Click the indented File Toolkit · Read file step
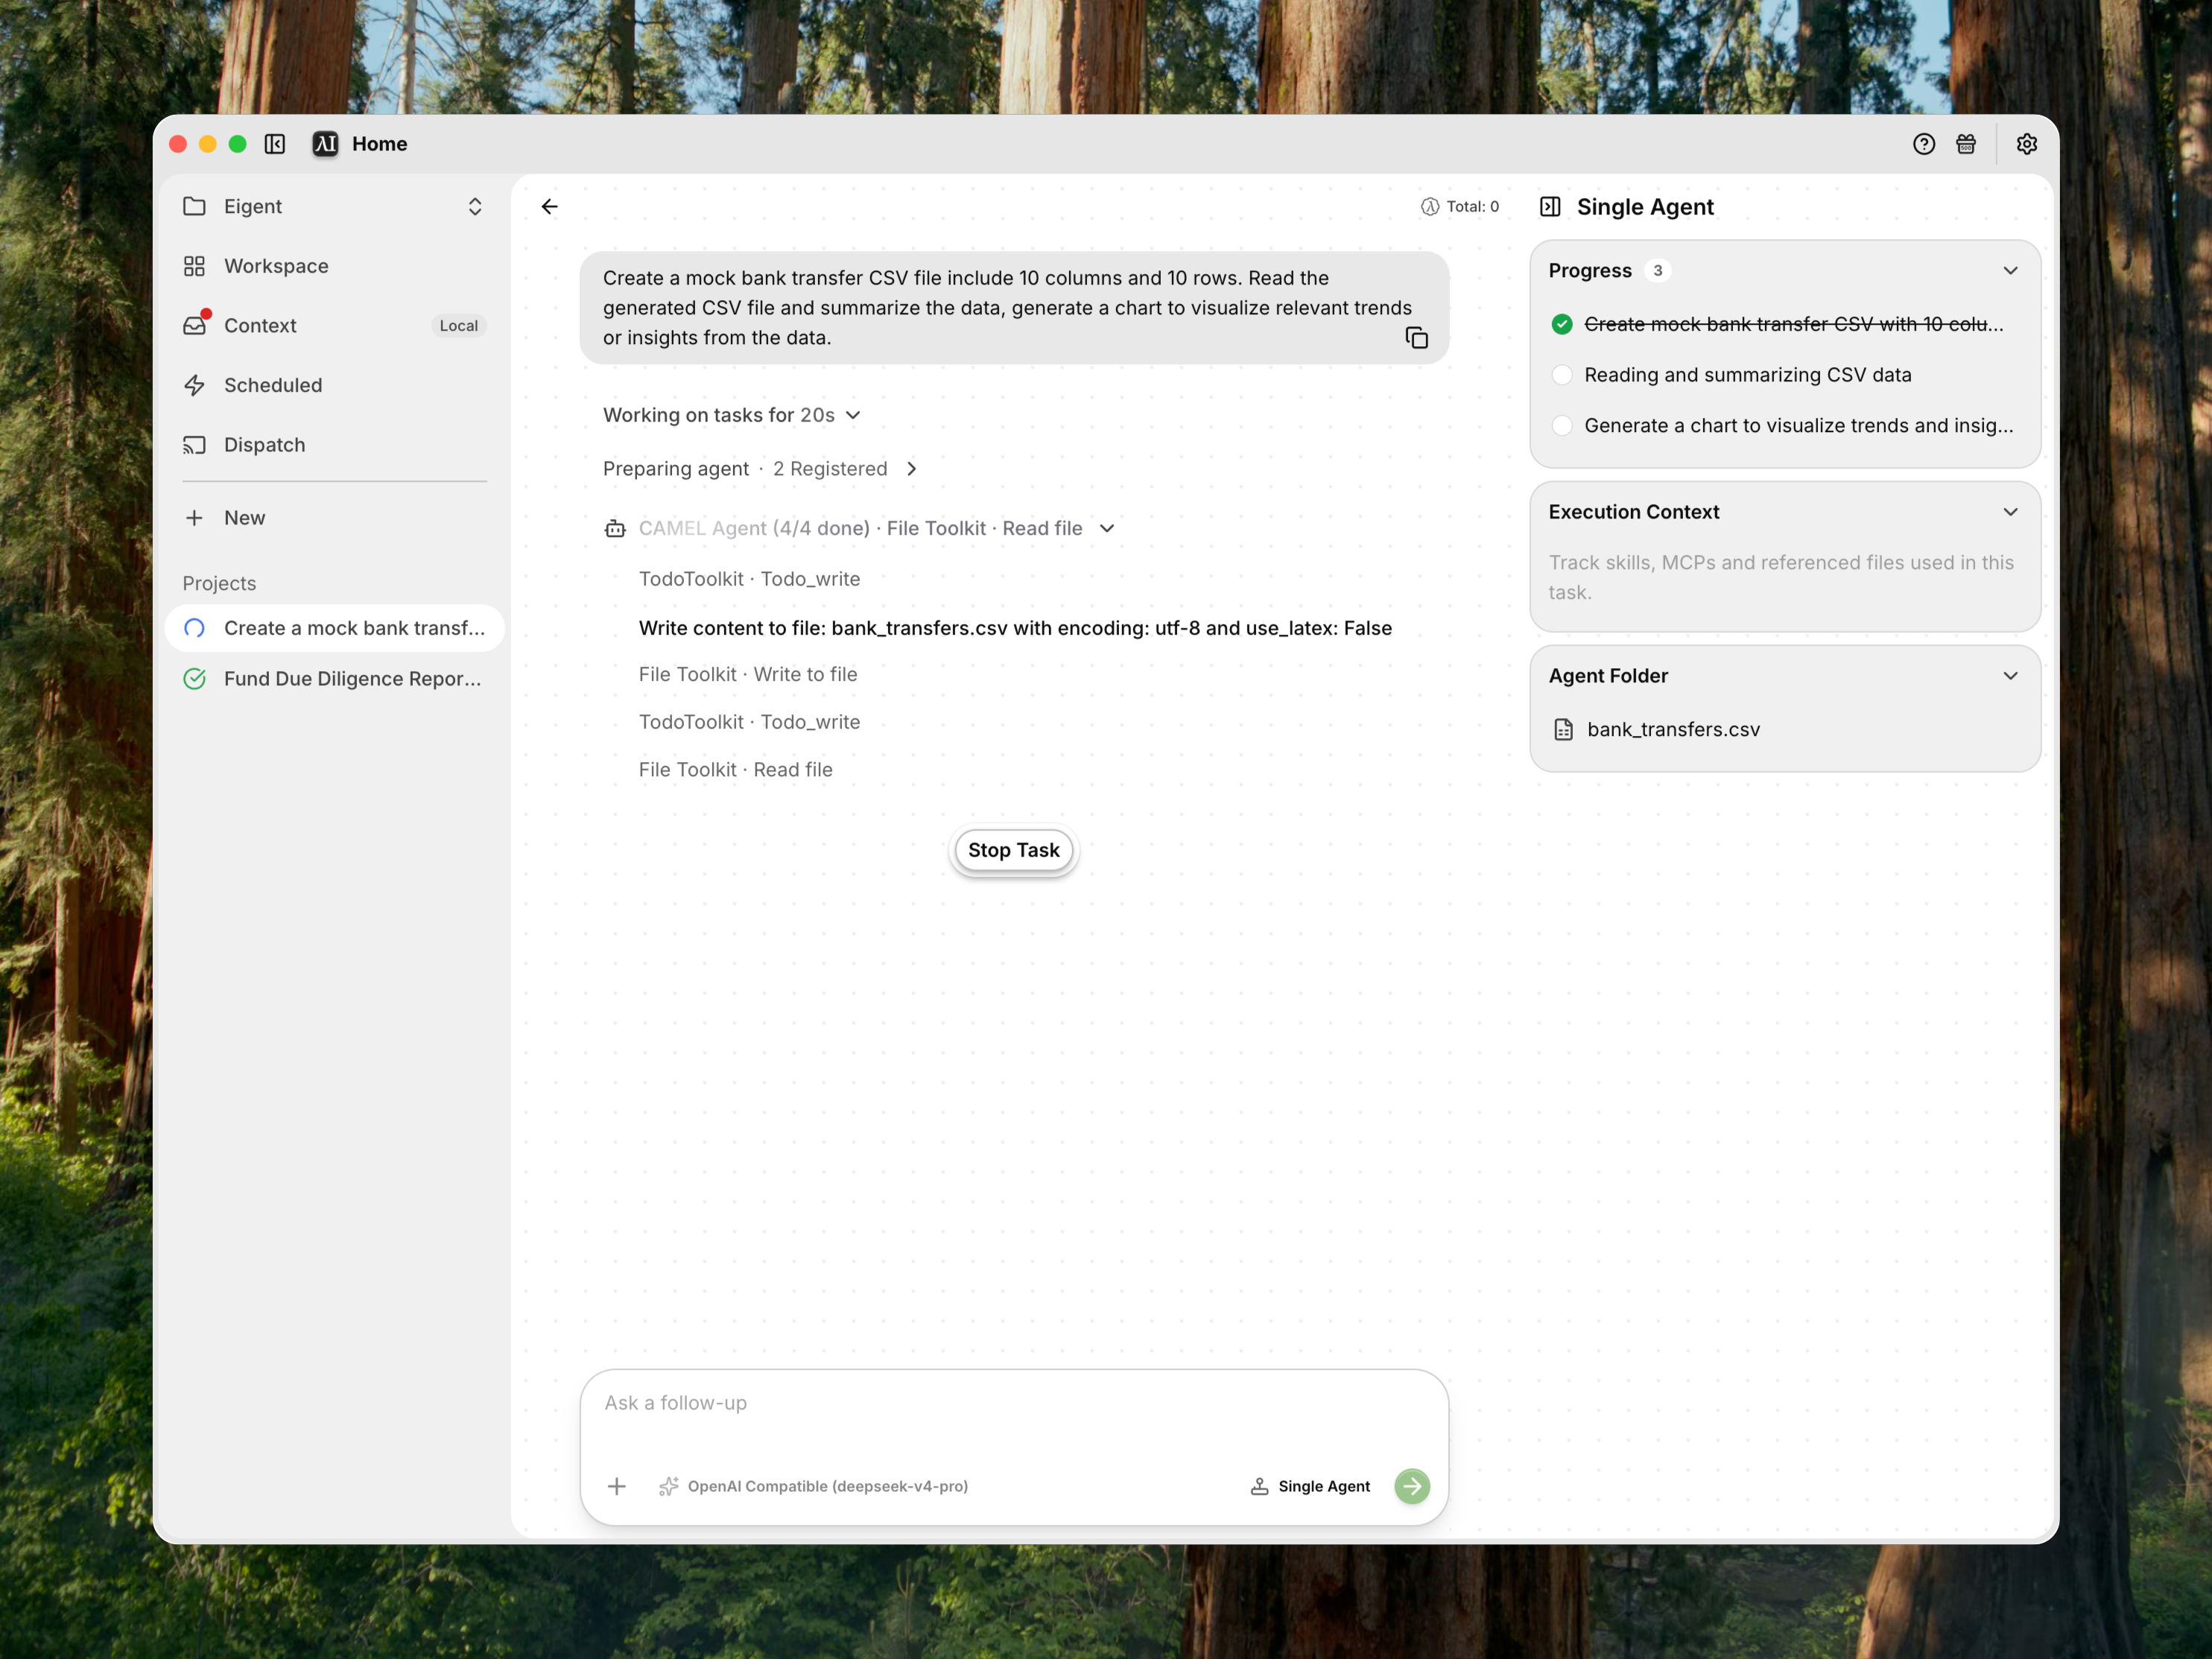Screen dimensions: 2212x1659 735,770
